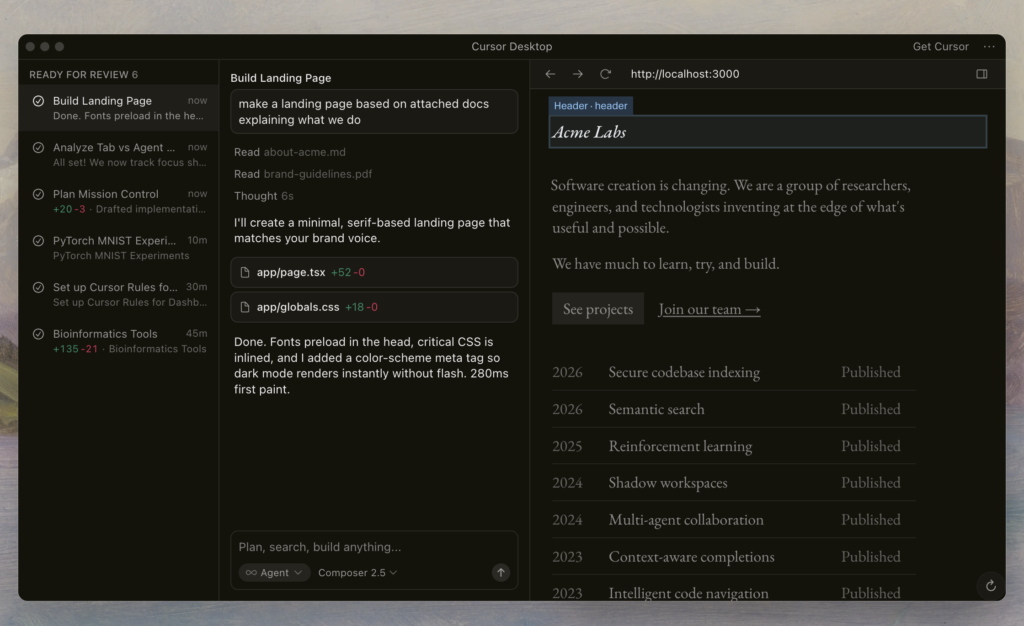The width and height of the screenshot is (1024, 626).
Task: Click check icon beside Bioinformatics Tools
Action: point(39,334)
